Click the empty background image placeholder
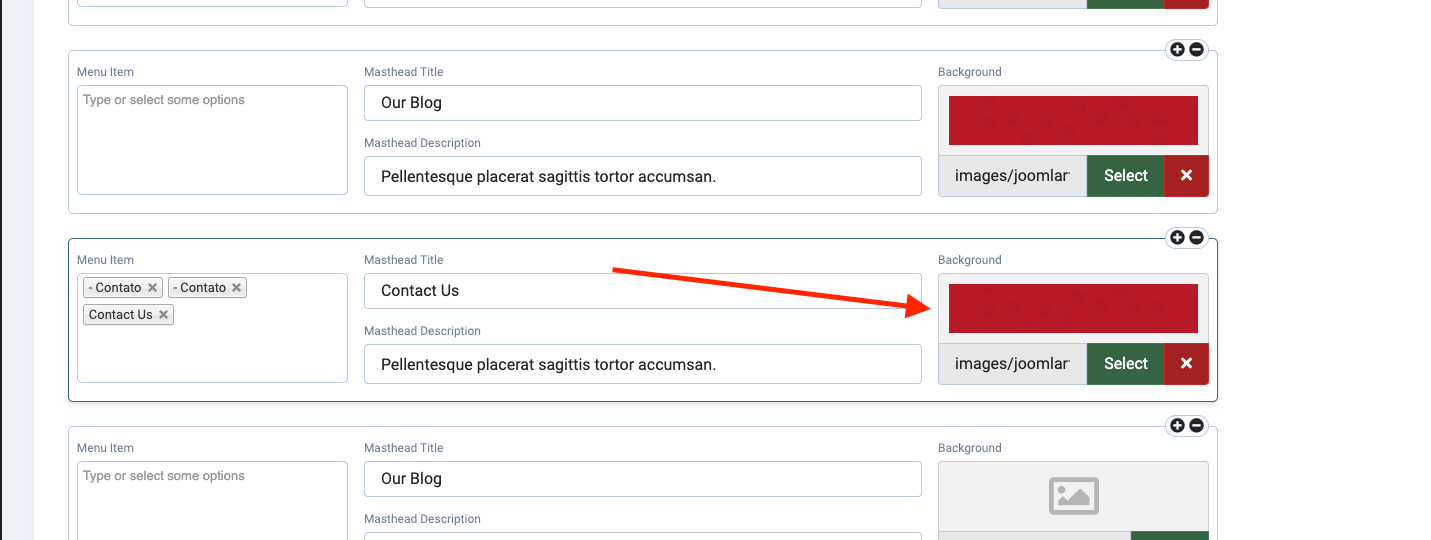Screen dimensions: 1431x540 click(x=1073, y=496)
